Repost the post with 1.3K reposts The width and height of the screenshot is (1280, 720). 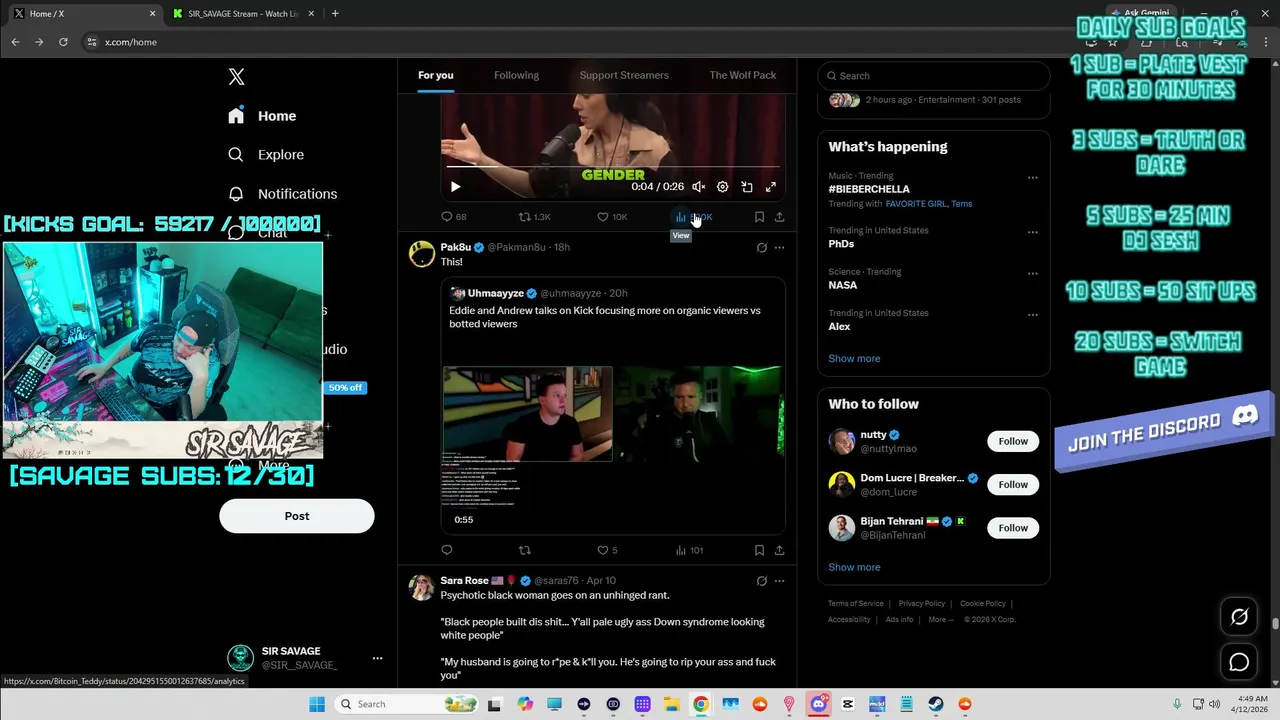click(x=535, y=217)
